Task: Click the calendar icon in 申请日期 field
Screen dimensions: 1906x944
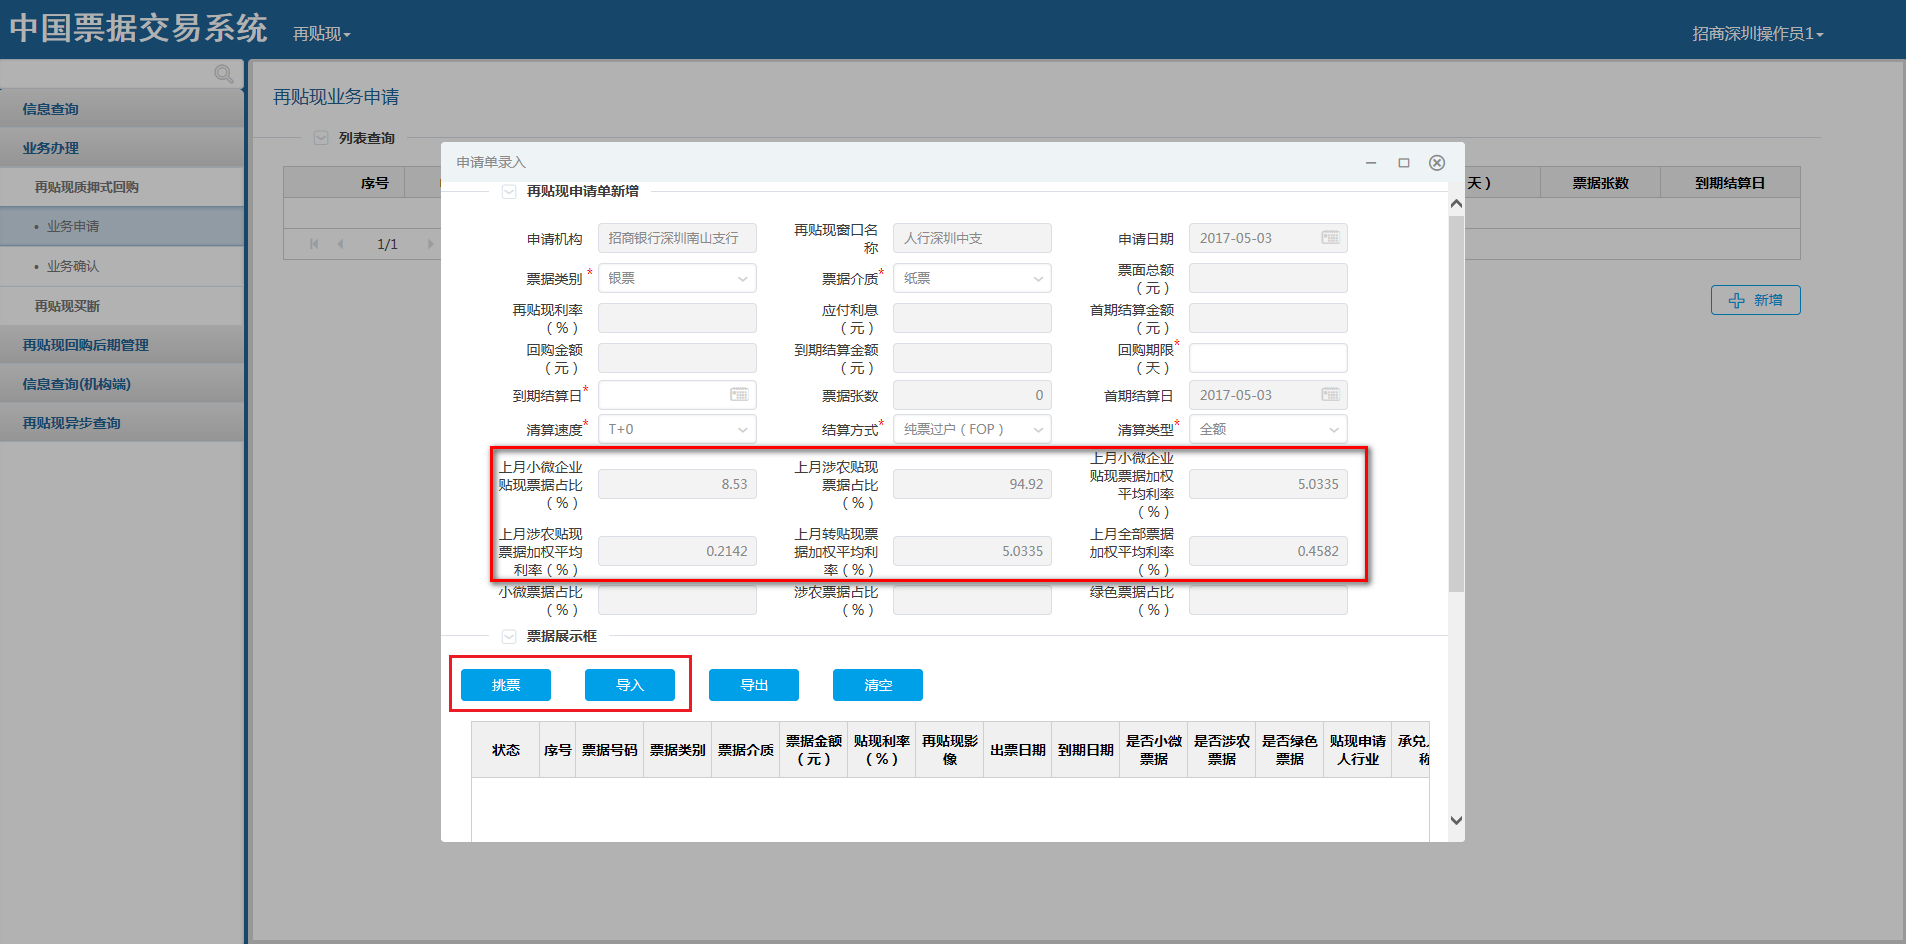Action: 1330,238
